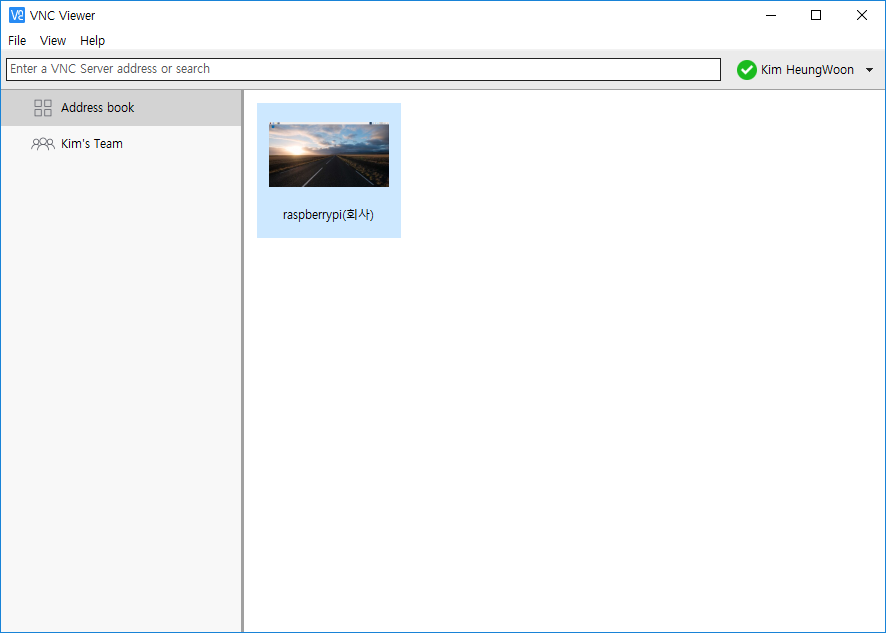Click the Address book grid icon

(x=43, y=107)
